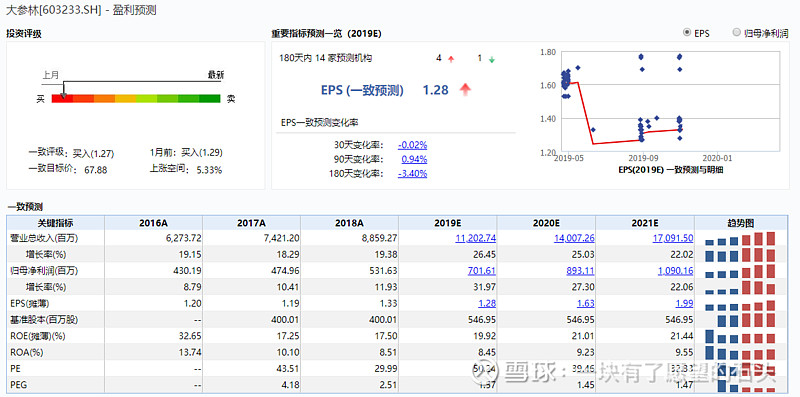This screenshot has height=397, width=800.
Task: Click the green downgrade arrow beside 1
Action: click(492, 59)
